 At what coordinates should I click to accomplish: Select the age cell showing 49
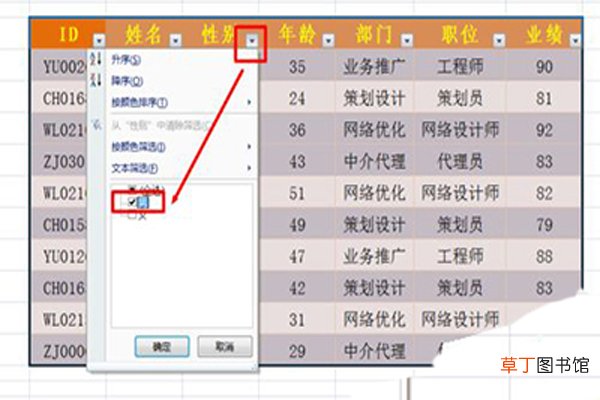[x=297, y=225]
